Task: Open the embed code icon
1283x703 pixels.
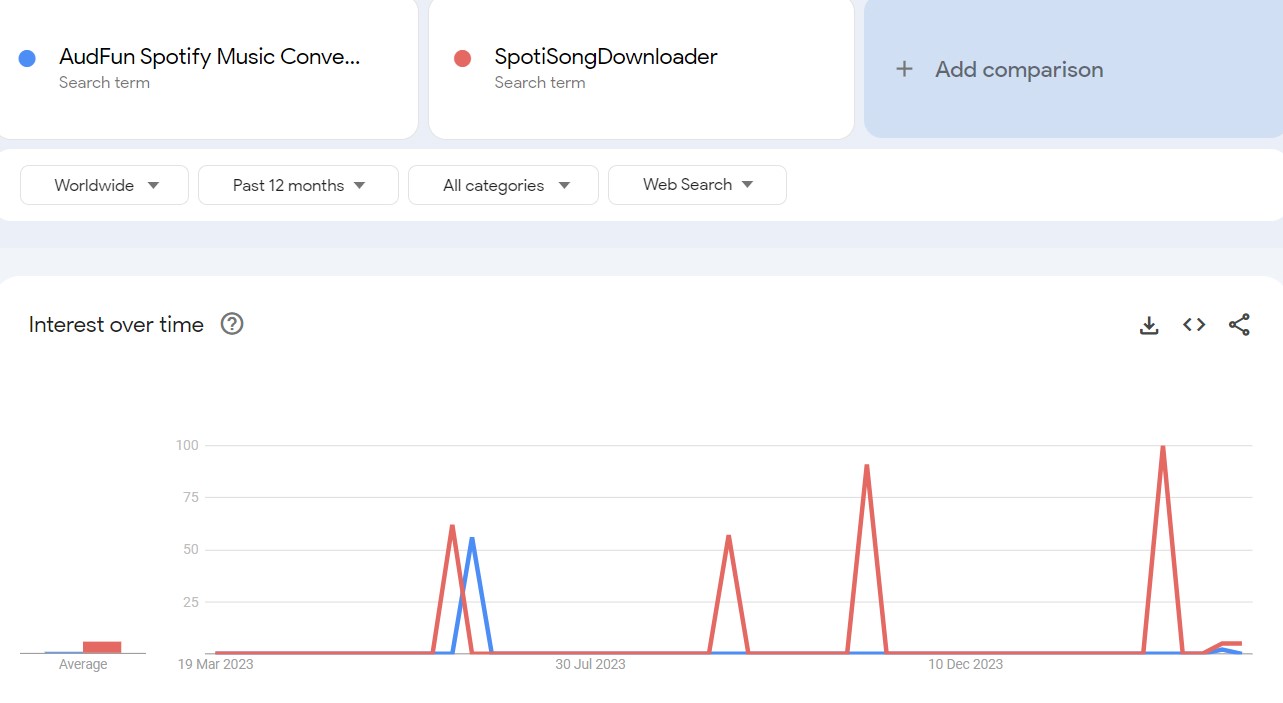Action: click(x=1194, y=325)
